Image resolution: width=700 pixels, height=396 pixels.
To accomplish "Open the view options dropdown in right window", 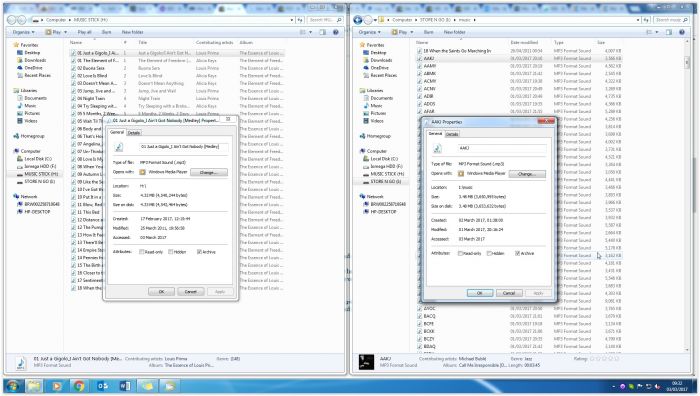I will (657, 32).
